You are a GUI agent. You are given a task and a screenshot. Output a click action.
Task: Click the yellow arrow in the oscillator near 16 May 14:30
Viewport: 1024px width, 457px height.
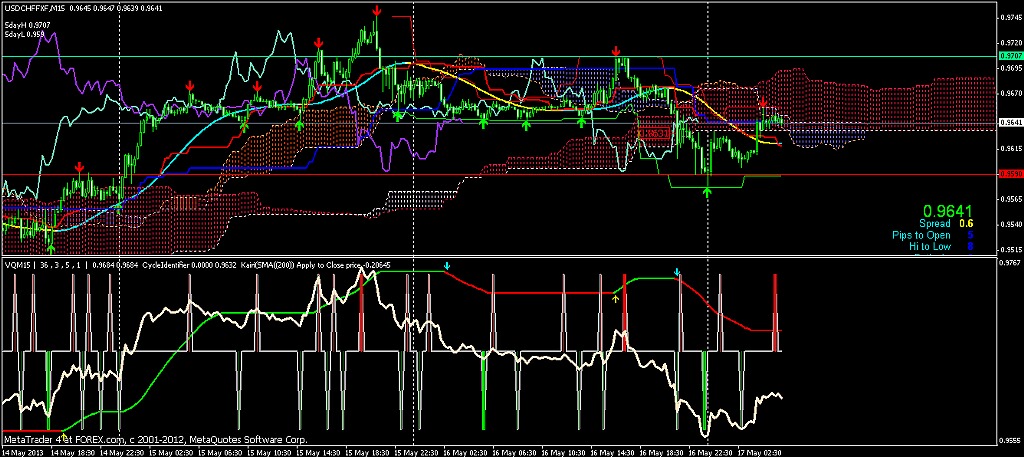[x=615, y=298]
